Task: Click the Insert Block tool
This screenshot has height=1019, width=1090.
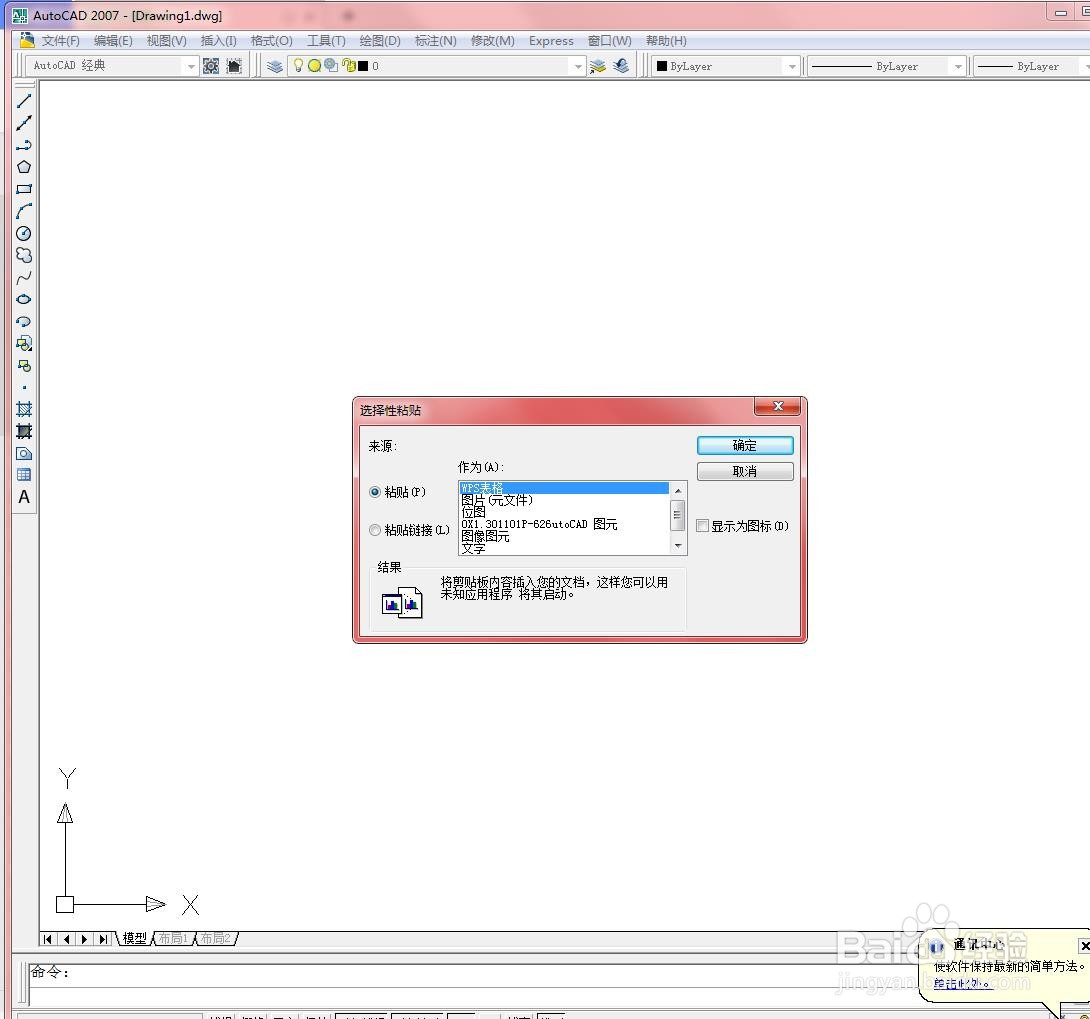Action: [24, 343]
